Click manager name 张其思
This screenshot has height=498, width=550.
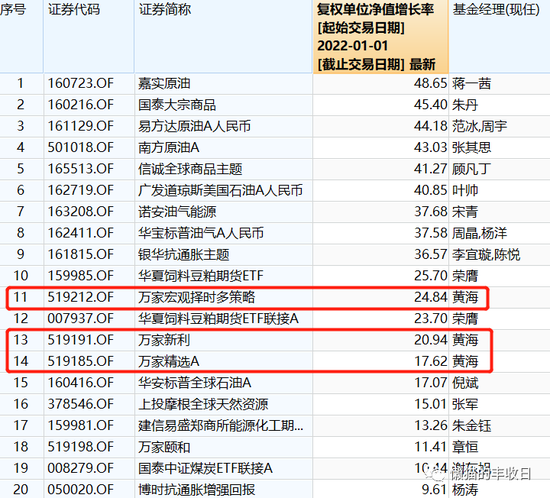point(471,148)
